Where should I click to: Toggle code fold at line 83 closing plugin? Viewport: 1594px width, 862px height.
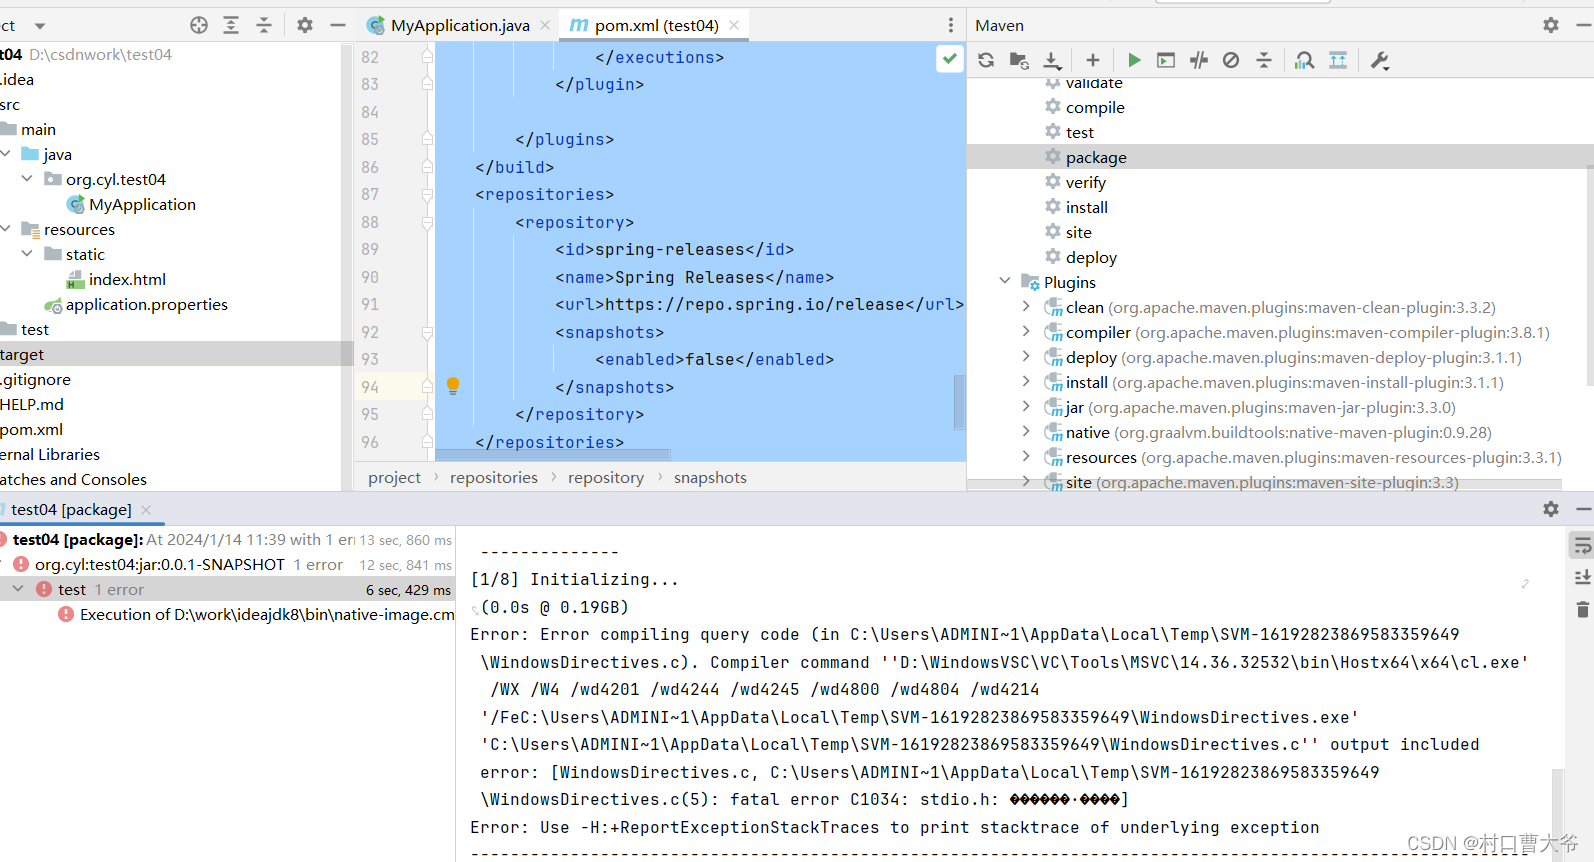pos(427,84)
